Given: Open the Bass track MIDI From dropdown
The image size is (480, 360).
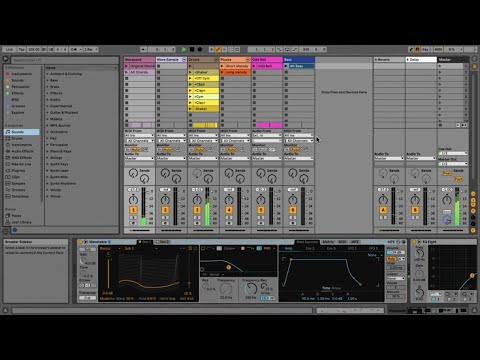Looking at the screenshot, I should click(x=299, y=135).
